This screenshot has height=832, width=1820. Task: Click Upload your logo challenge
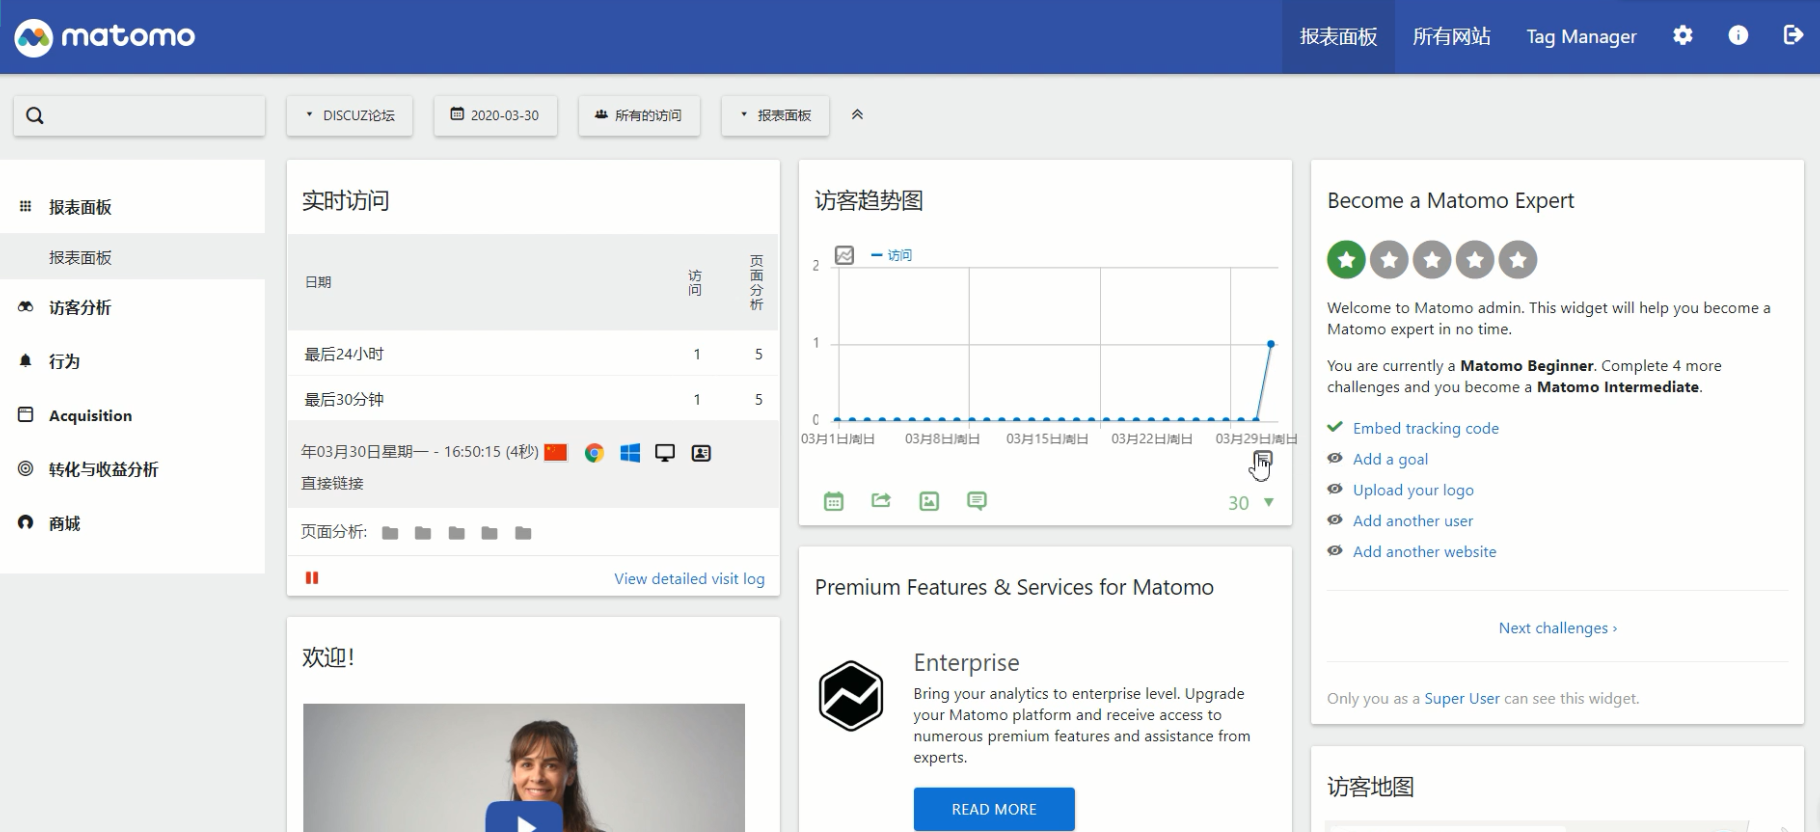1413,490
